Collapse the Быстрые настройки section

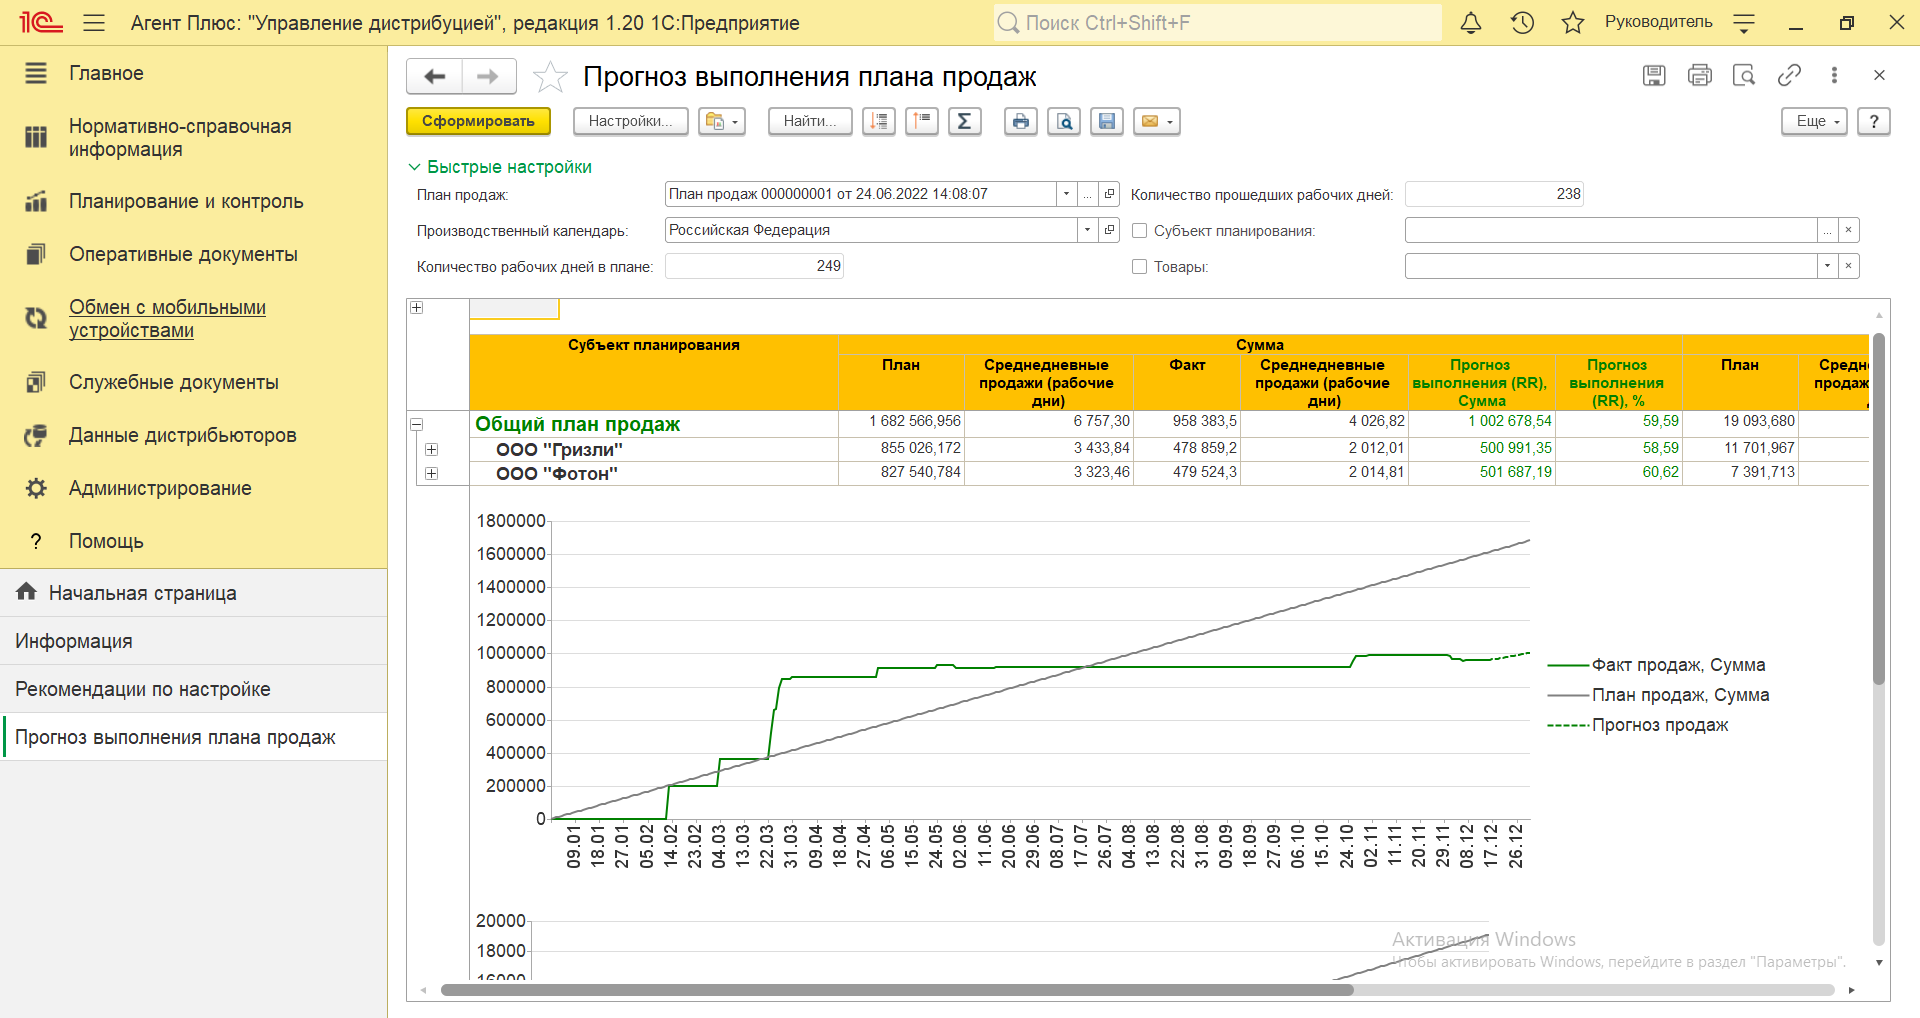pyautogui.click(x=500, y=167)
